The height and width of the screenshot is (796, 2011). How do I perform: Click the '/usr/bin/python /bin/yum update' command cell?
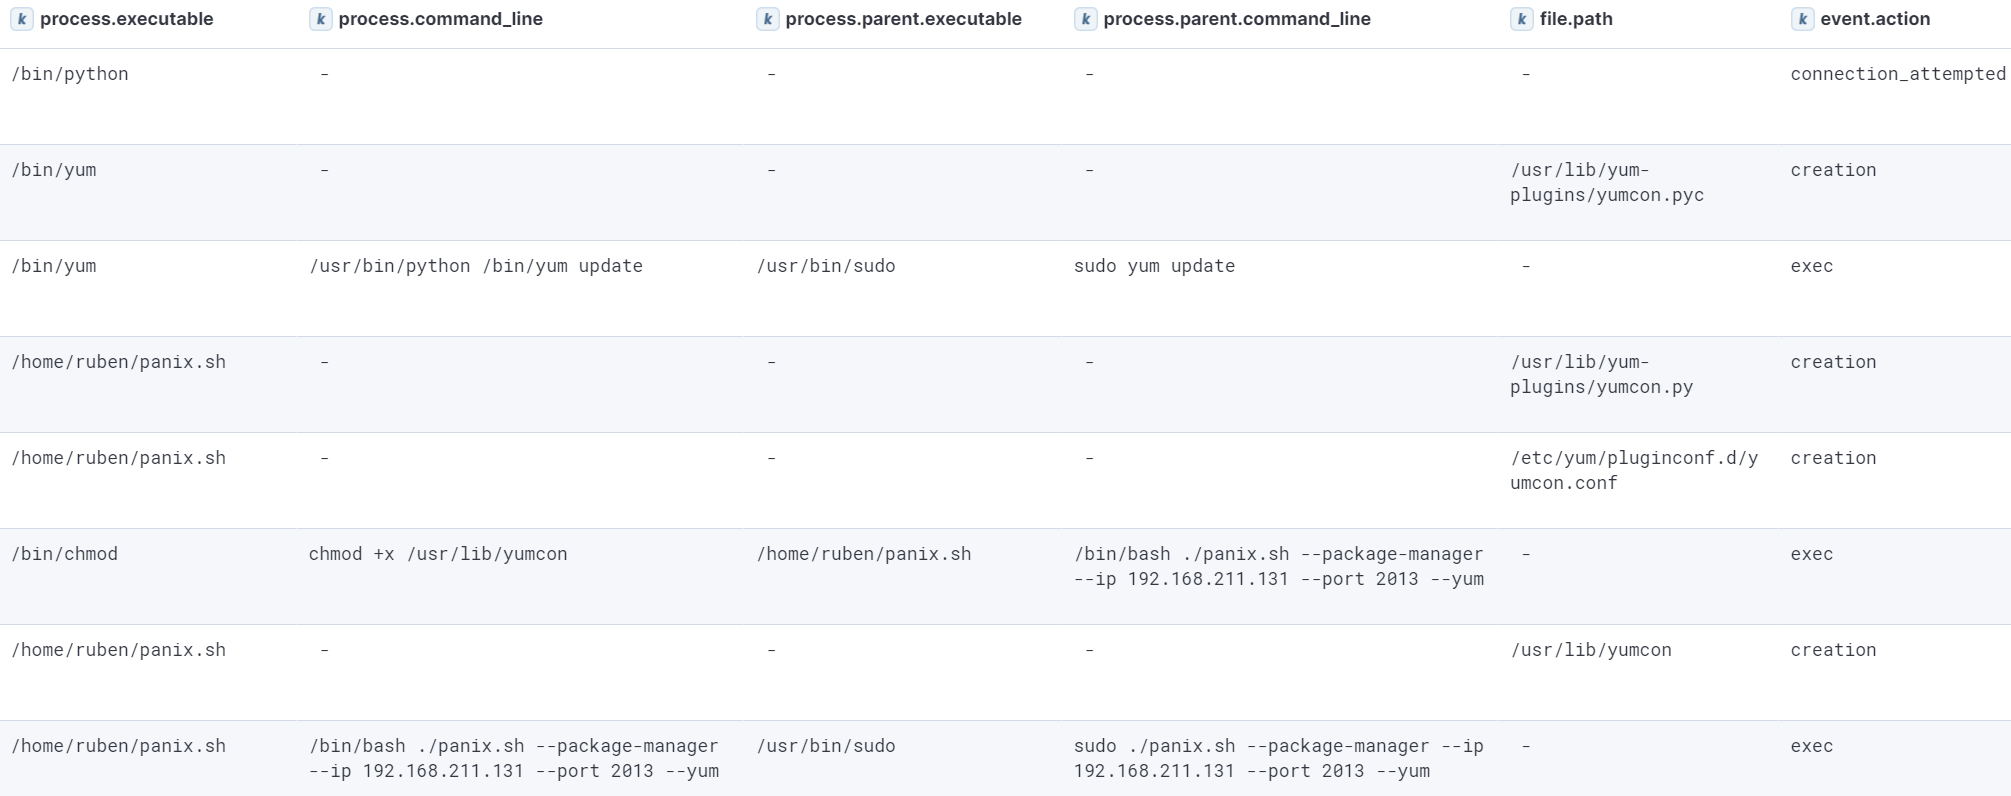[476, 266]
